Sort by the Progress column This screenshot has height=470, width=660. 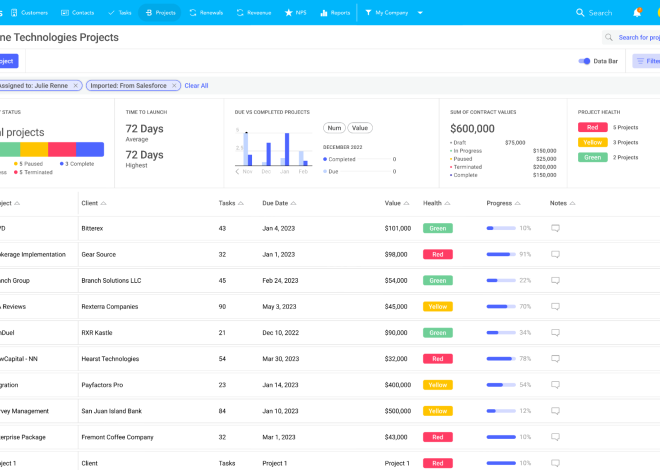503,203
